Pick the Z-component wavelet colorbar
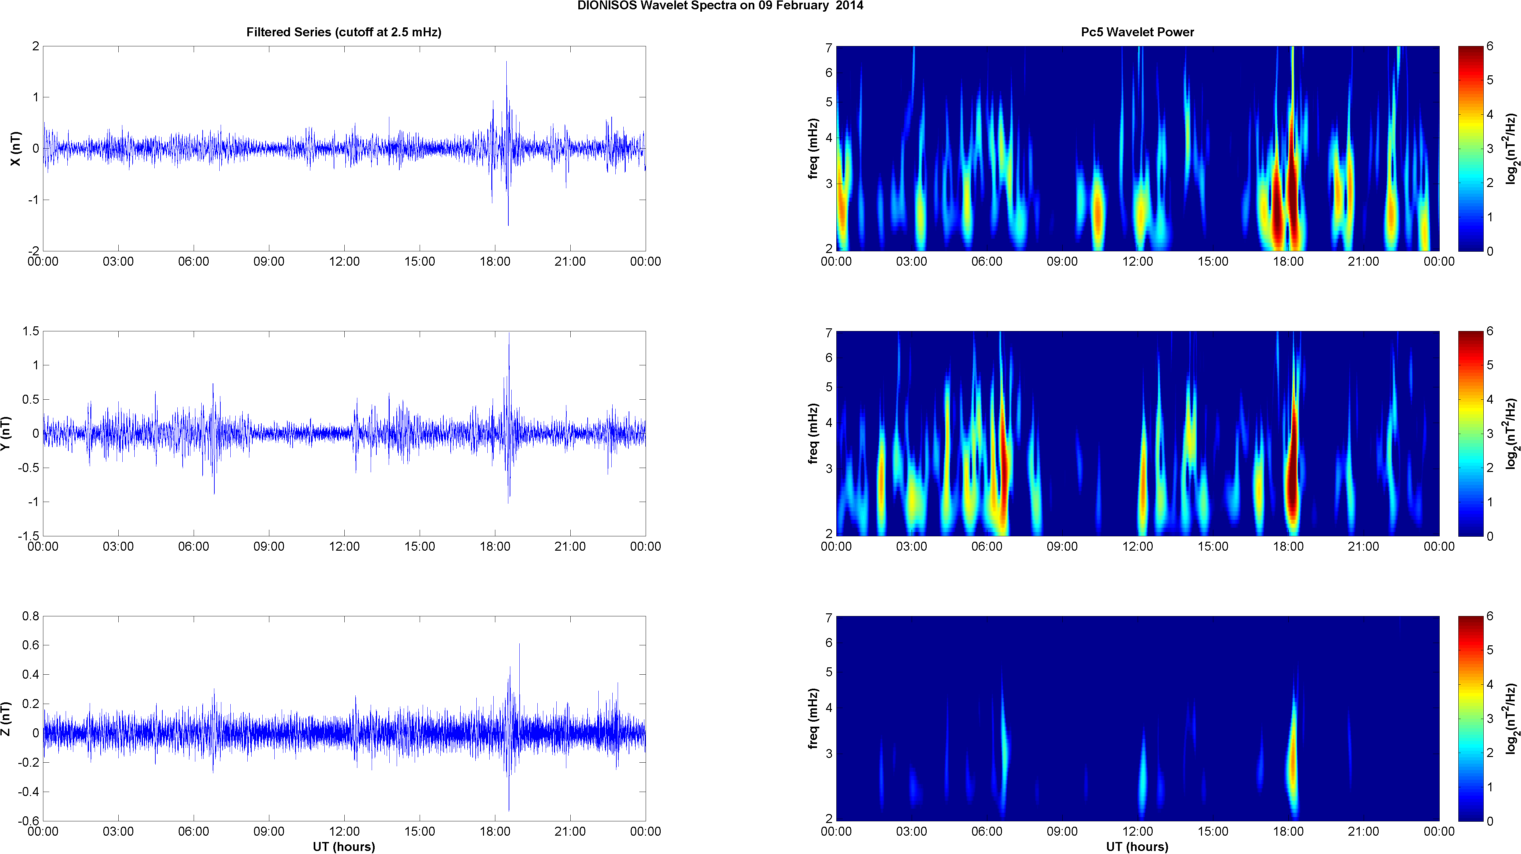Viewport: 1521px width, 854px height. (x=1470, y=718)
